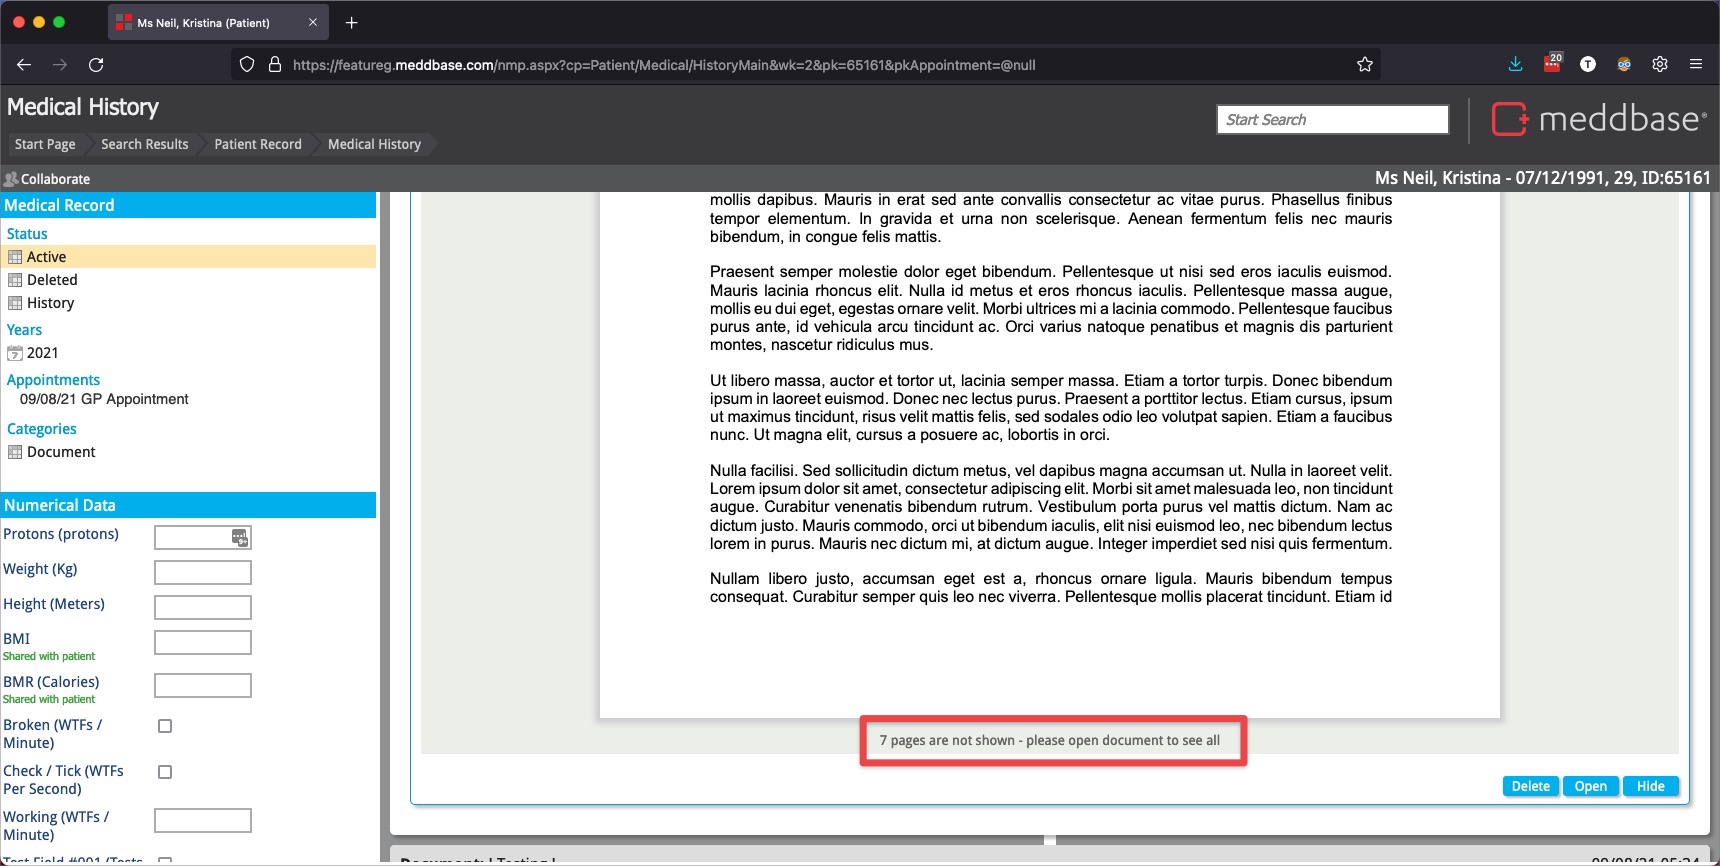Go to the Patient Record breadcrumb
1720x866 pixels.
pos(257,144)
